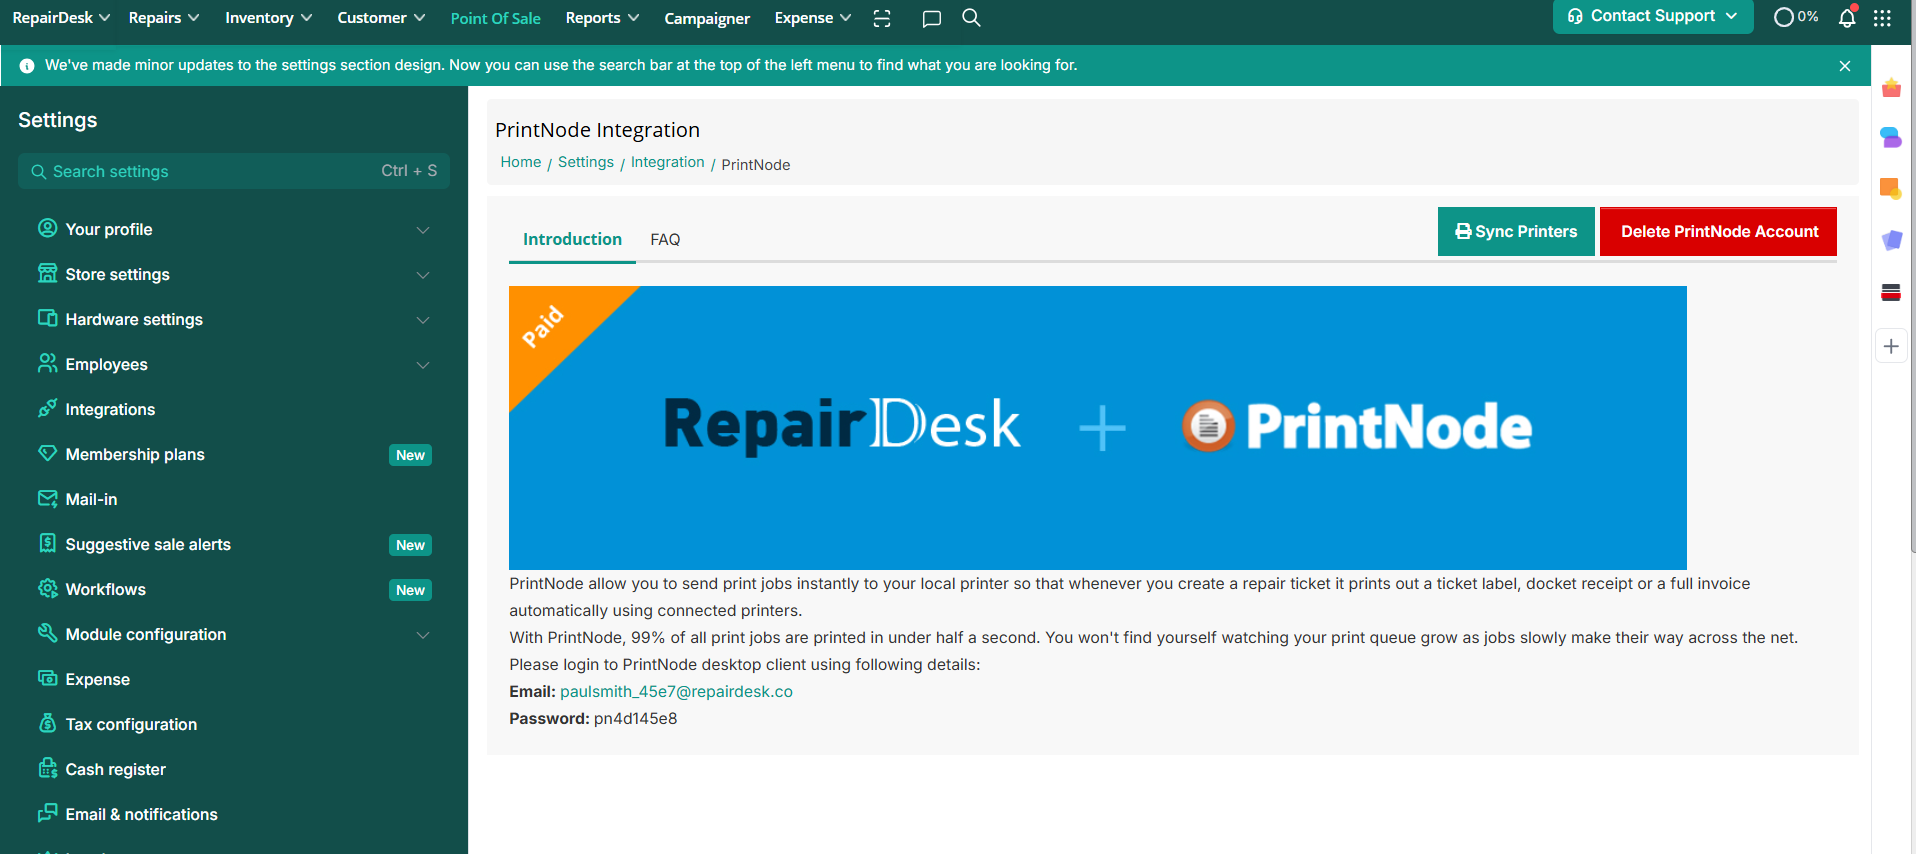1916x854 pixels.
Task: Focus the Search settings field
Action: [x=234, y=171]
